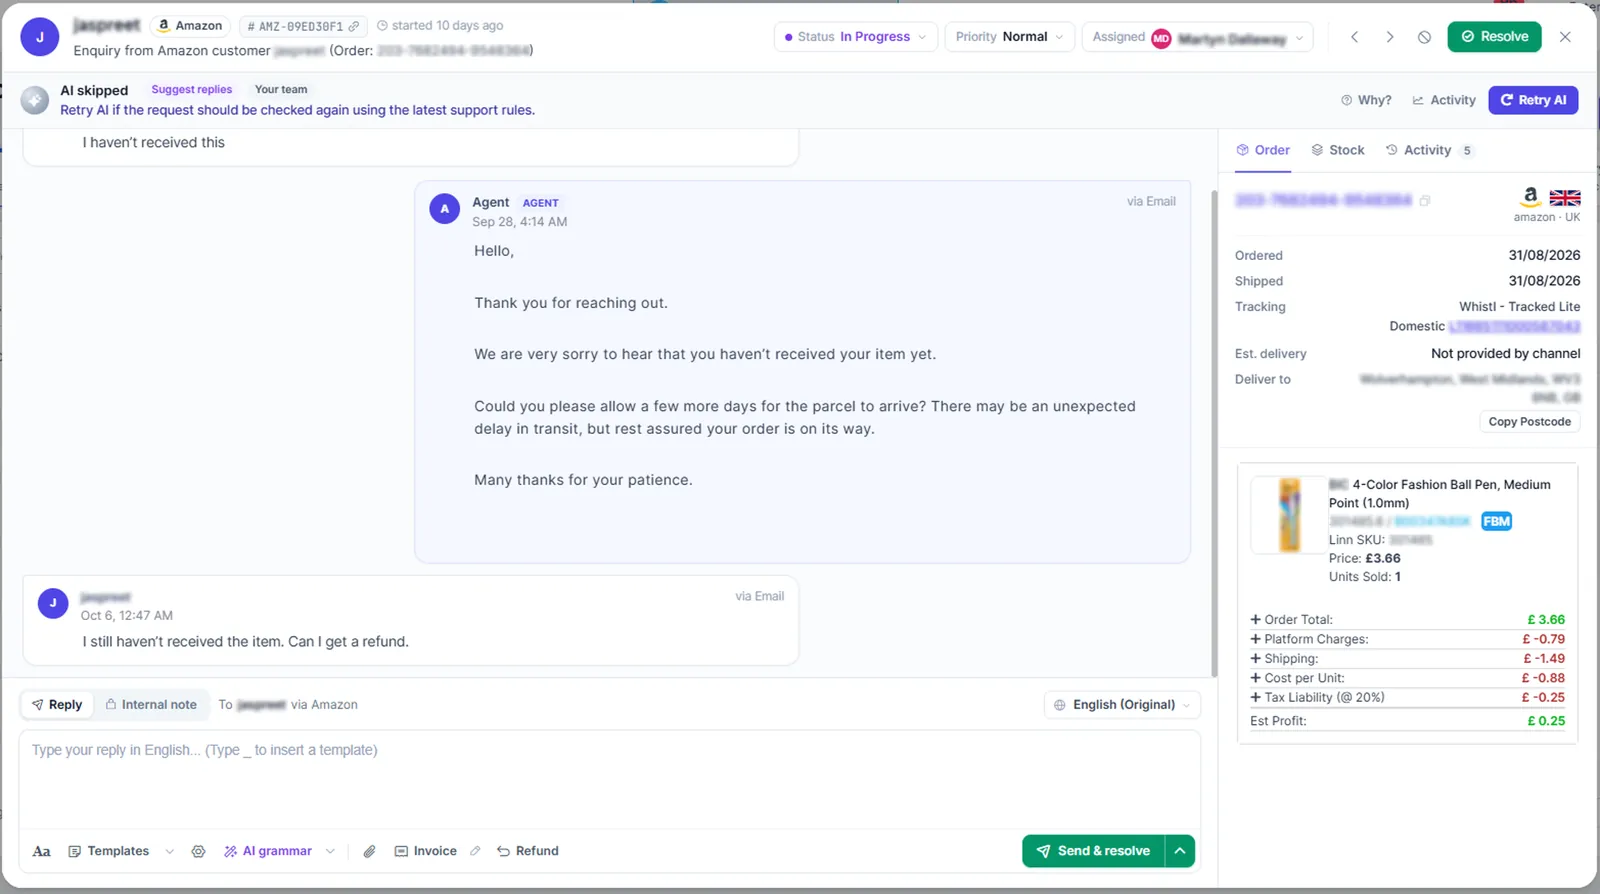Switch to the Order tab
The image size is (1600, 894).
point(1263,150)
